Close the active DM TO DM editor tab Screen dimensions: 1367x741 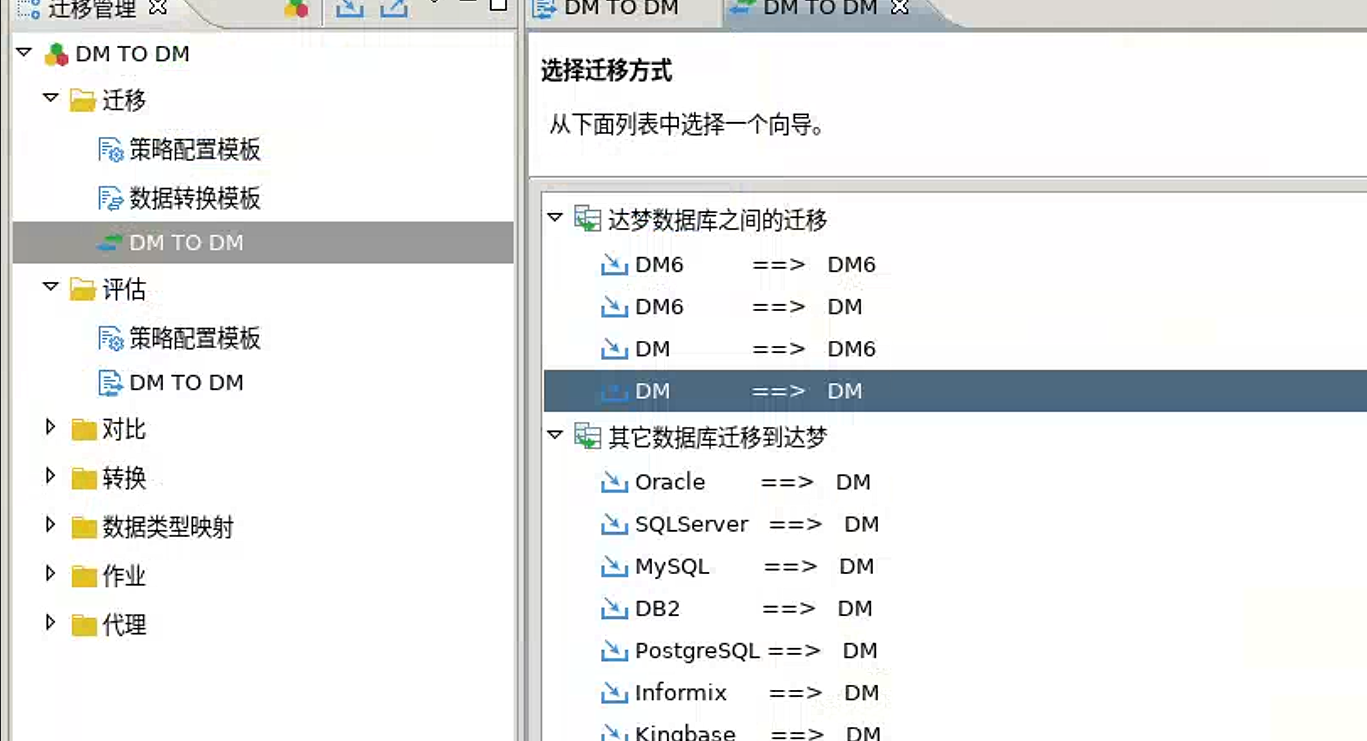point(899,8)
